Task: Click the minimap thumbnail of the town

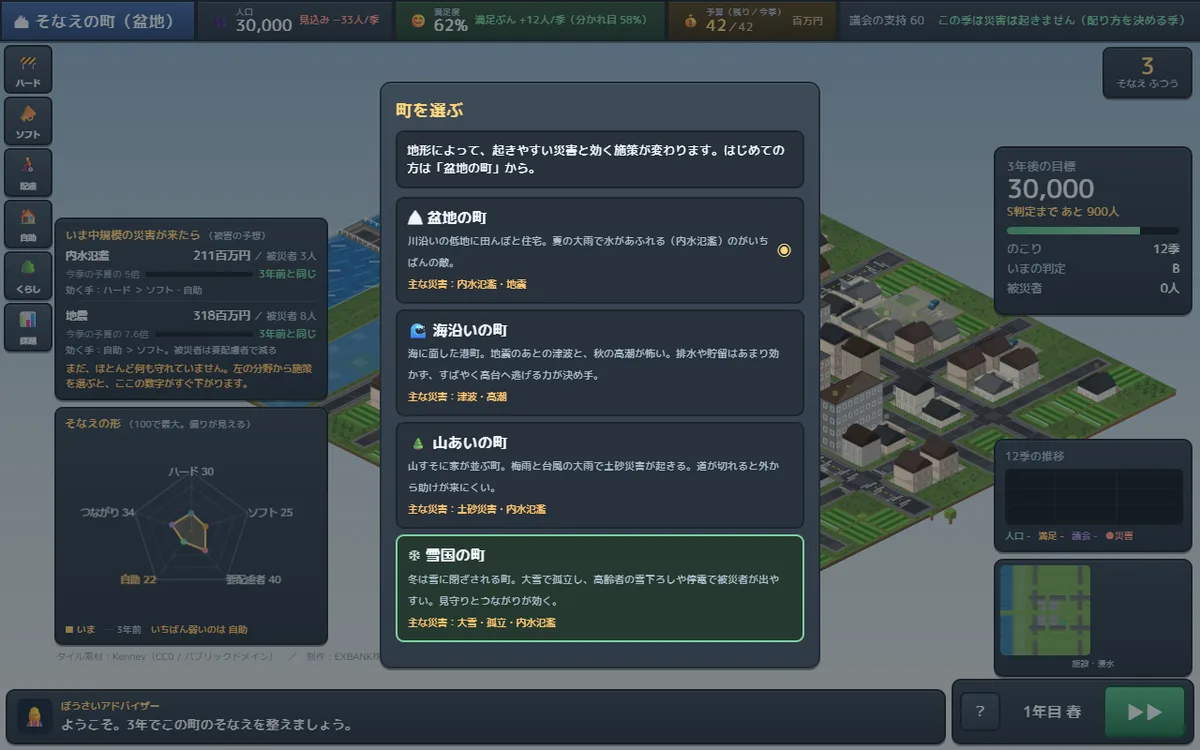Action: 1045,611
